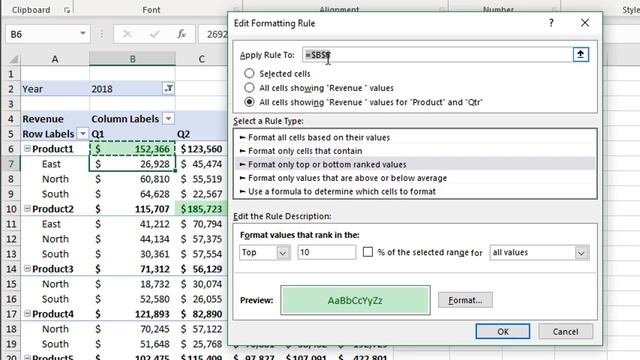Click the formula bar enter checkmark icon
The image size is (640, 360).
tap(154, 34)
